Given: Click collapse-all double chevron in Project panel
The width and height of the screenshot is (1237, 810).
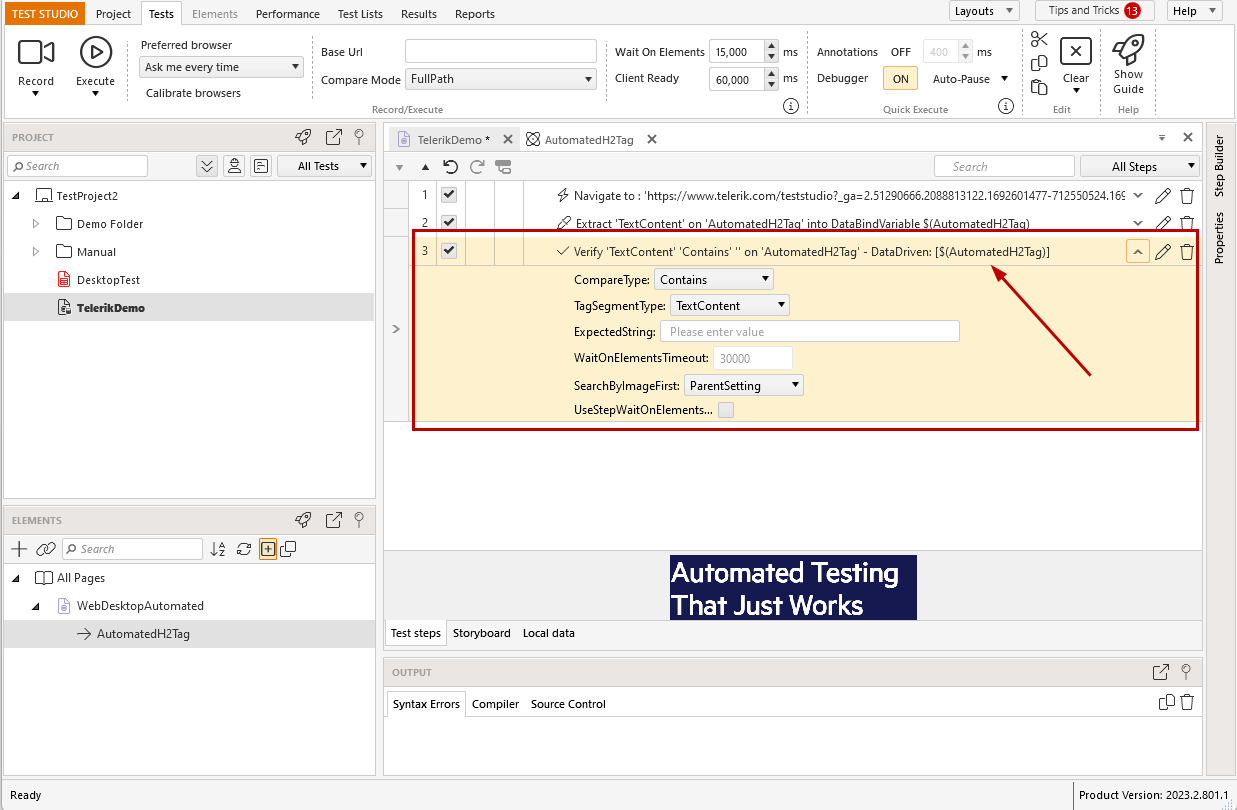Looking at the screenshot, I should point(207,166).
